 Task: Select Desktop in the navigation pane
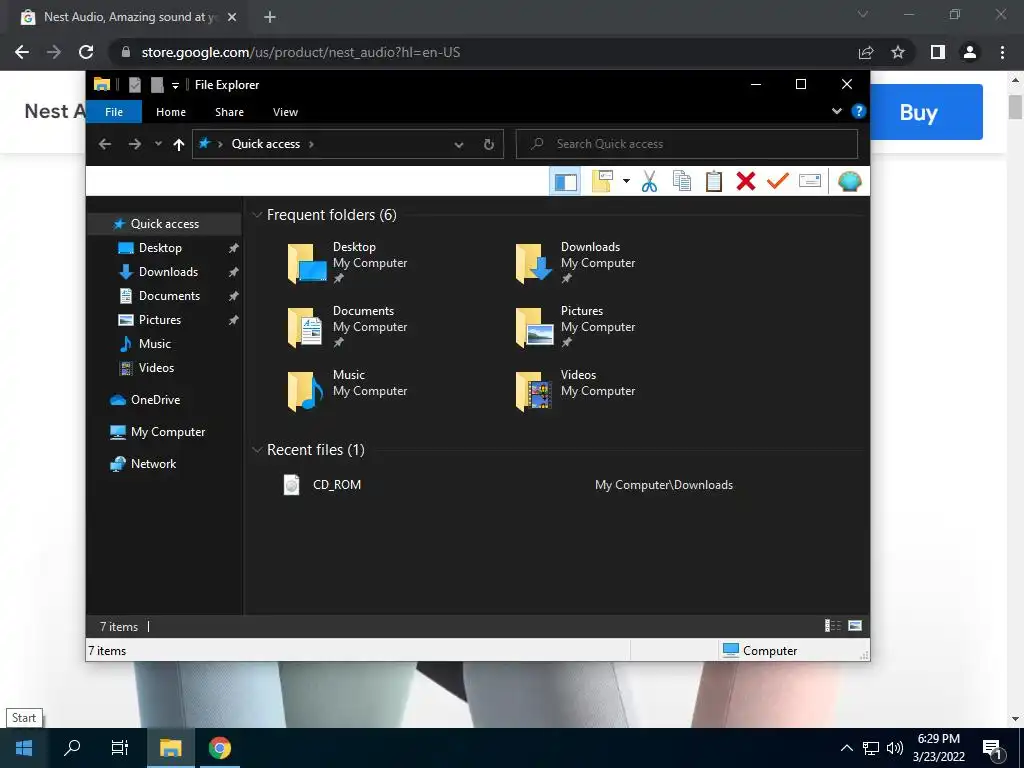[x=160, y=248]
